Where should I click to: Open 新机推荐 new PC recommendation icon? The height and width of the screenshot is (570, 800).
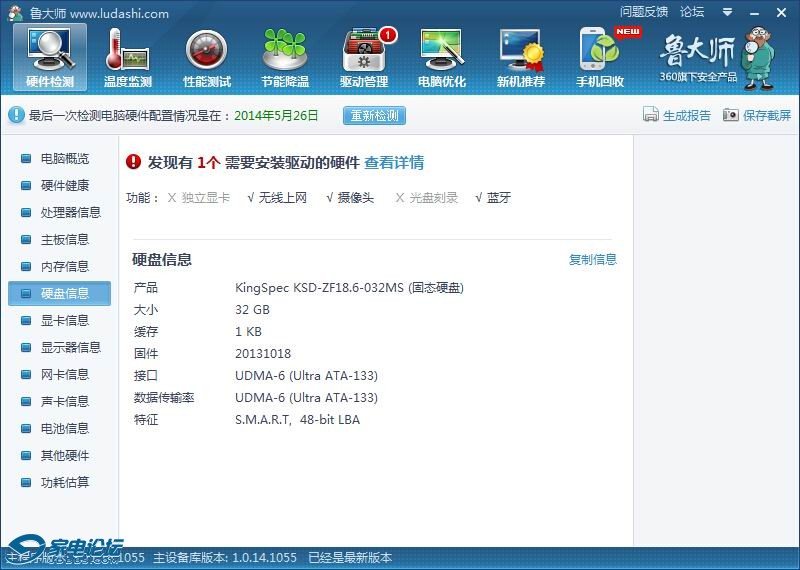pyautogui.click(x=521, y=57)
